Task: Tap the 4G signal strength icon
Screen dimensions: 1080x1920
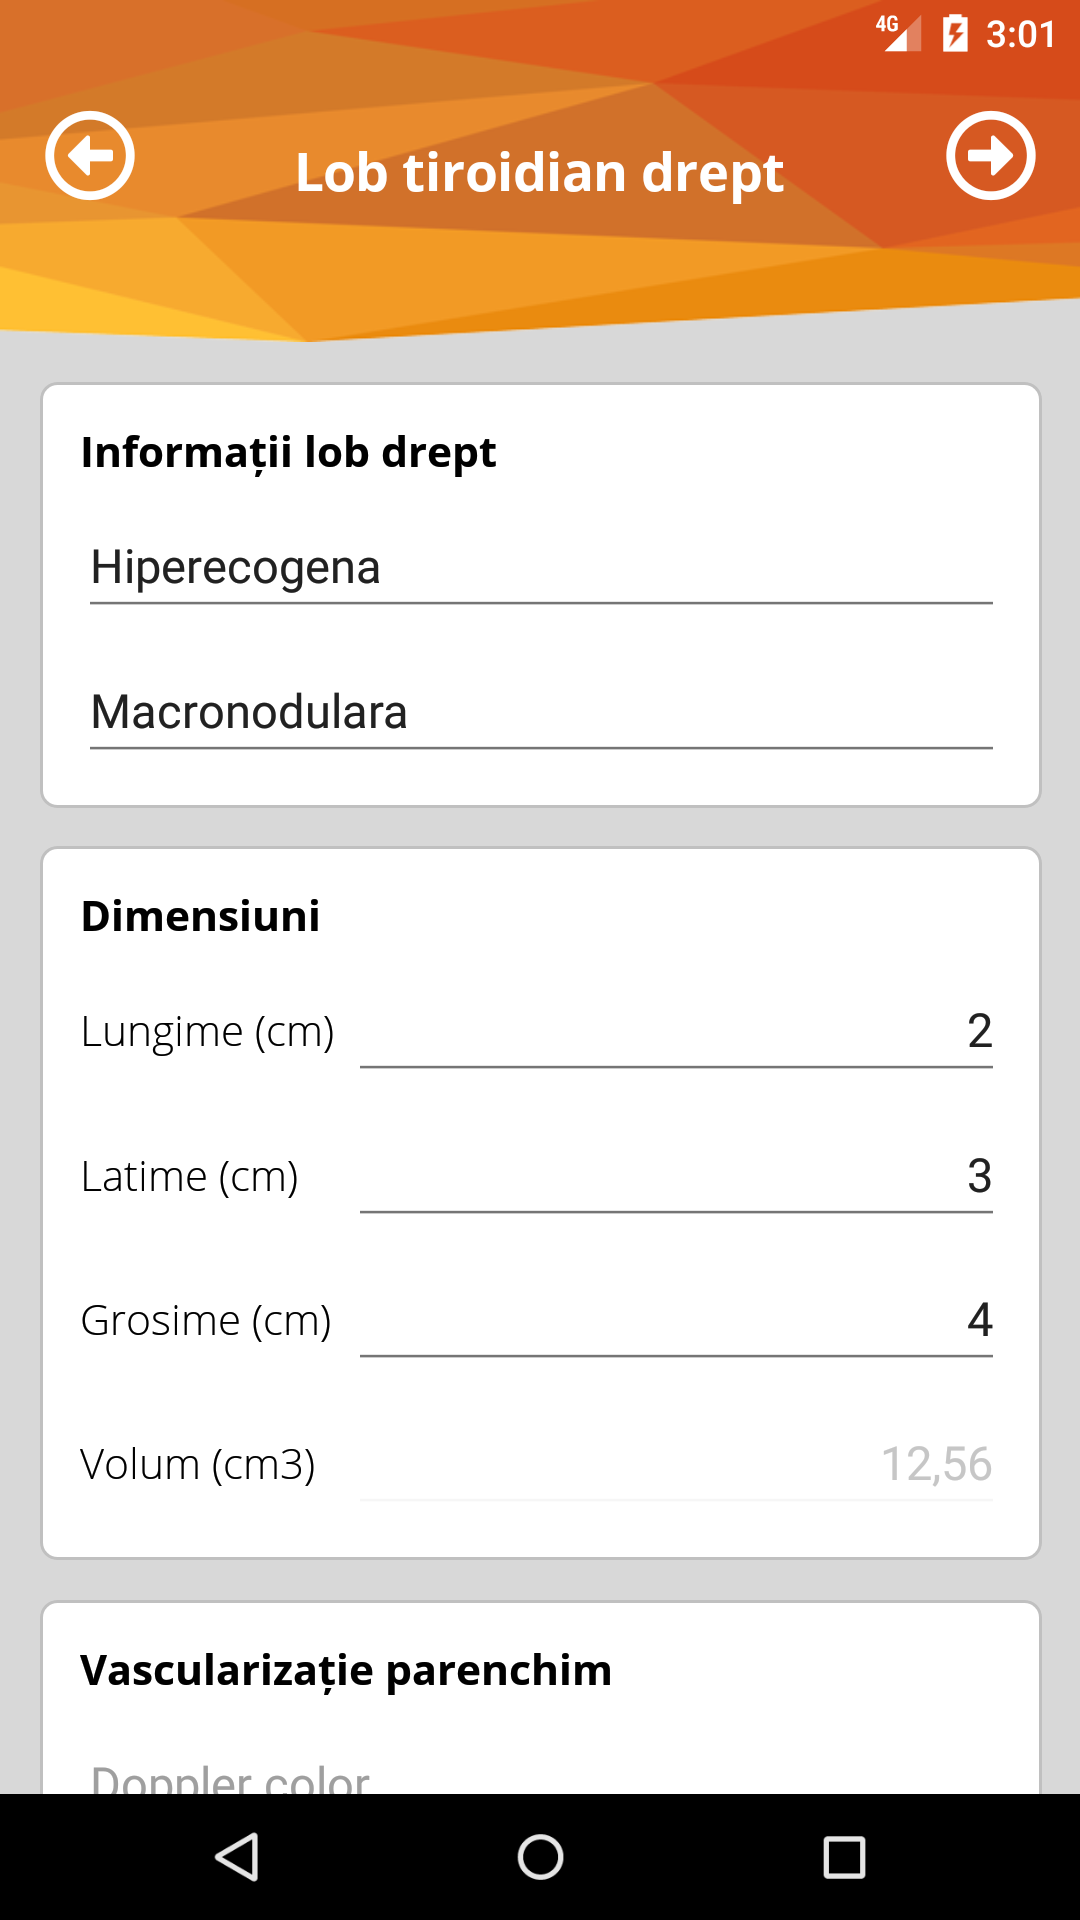Action: [898, 32]
